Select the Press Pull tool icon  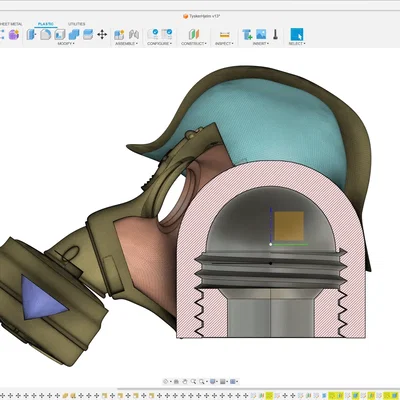click(31, 34)
